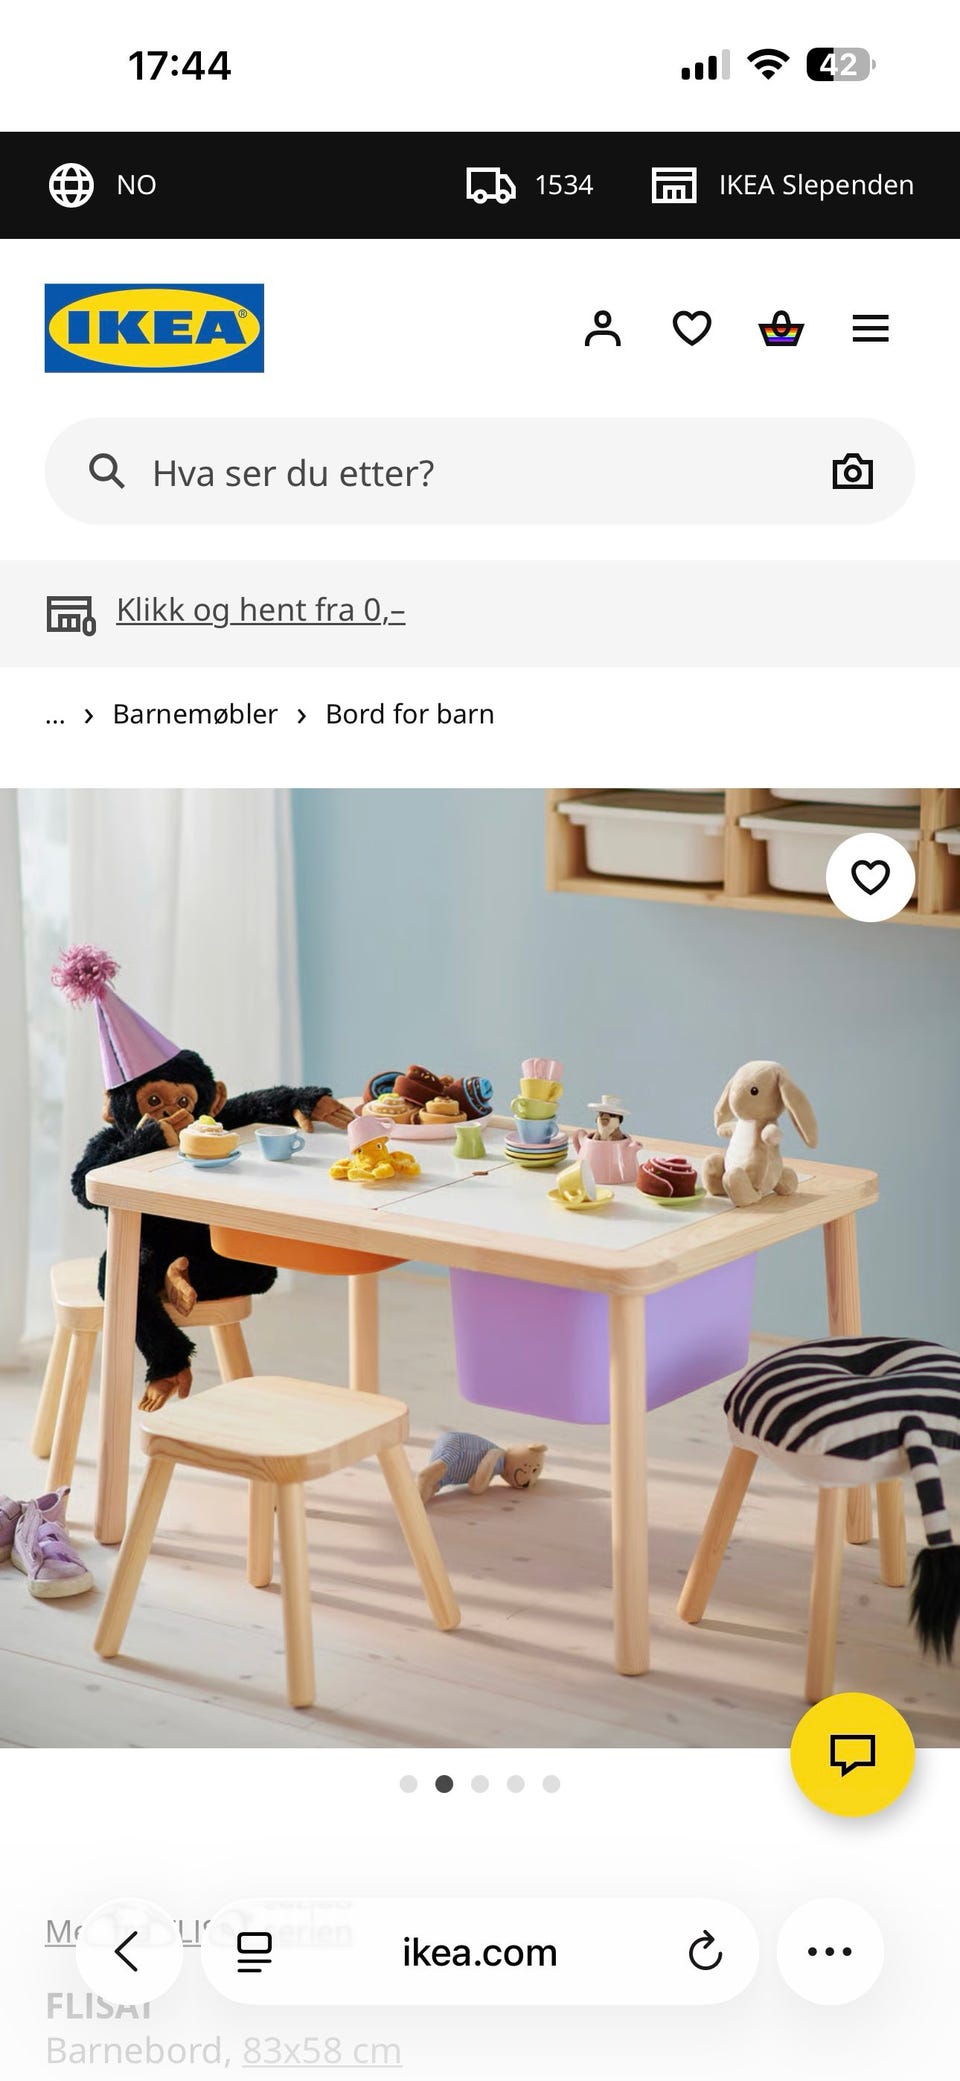Open the yellow chat bubble button
This screenshot has height=2081, width=960.
pyautogui.click(x=852, y=1754)
